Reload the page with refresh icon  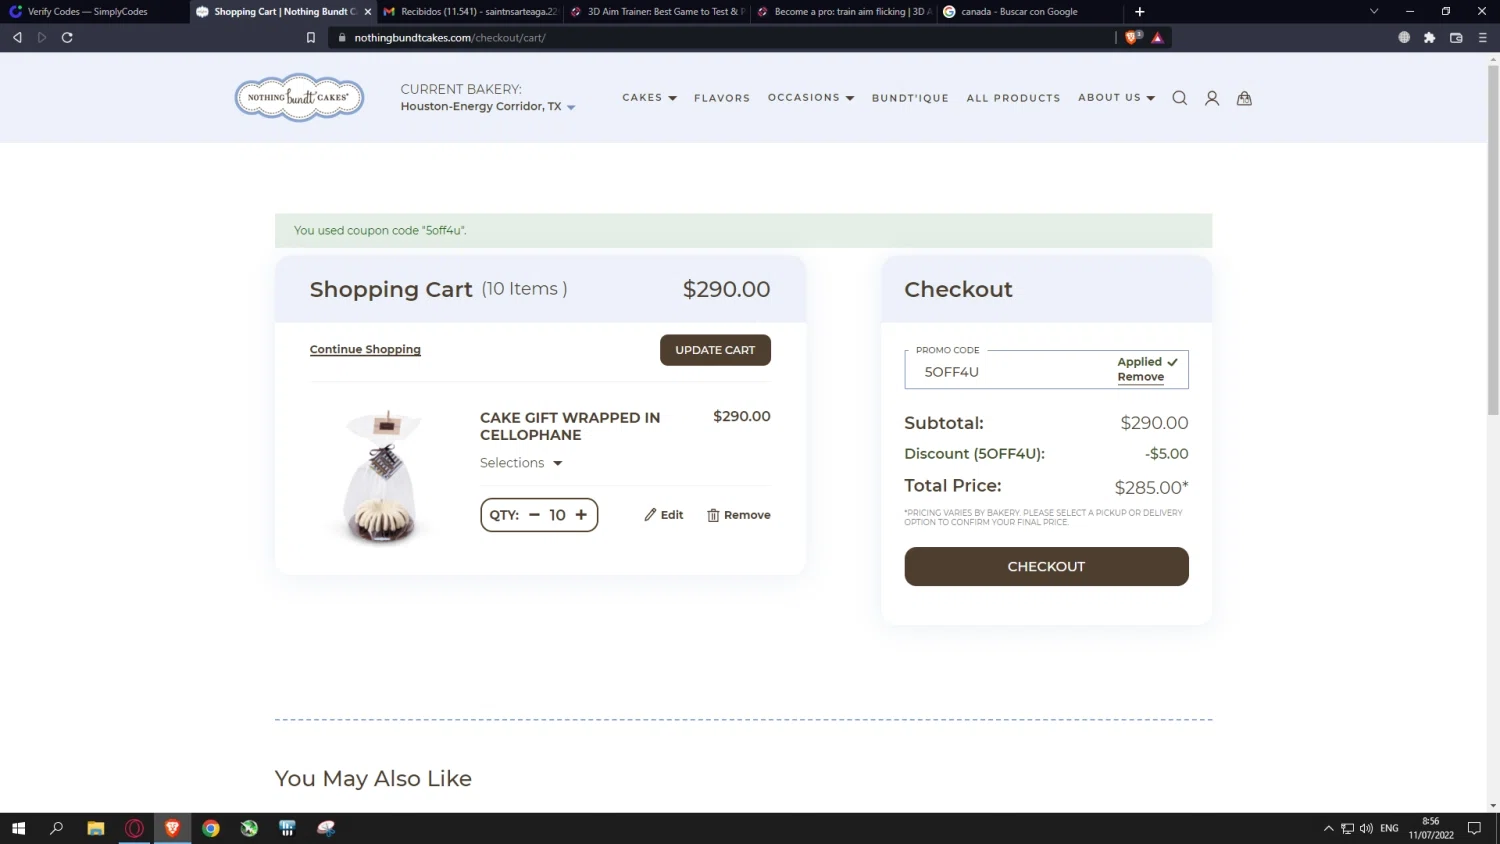click(67, 37)
